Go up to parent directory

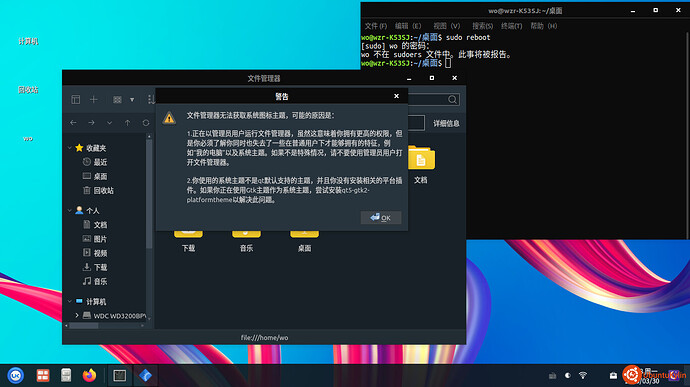127,123
